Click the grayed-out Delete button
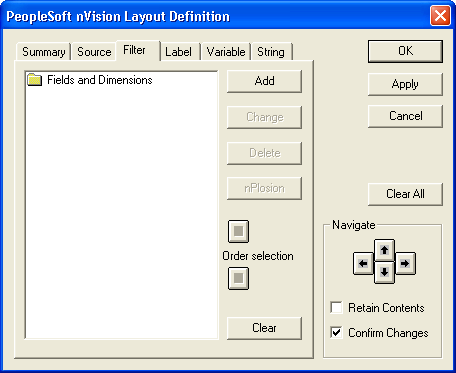 pyautogui.click(x=264, y=153)
